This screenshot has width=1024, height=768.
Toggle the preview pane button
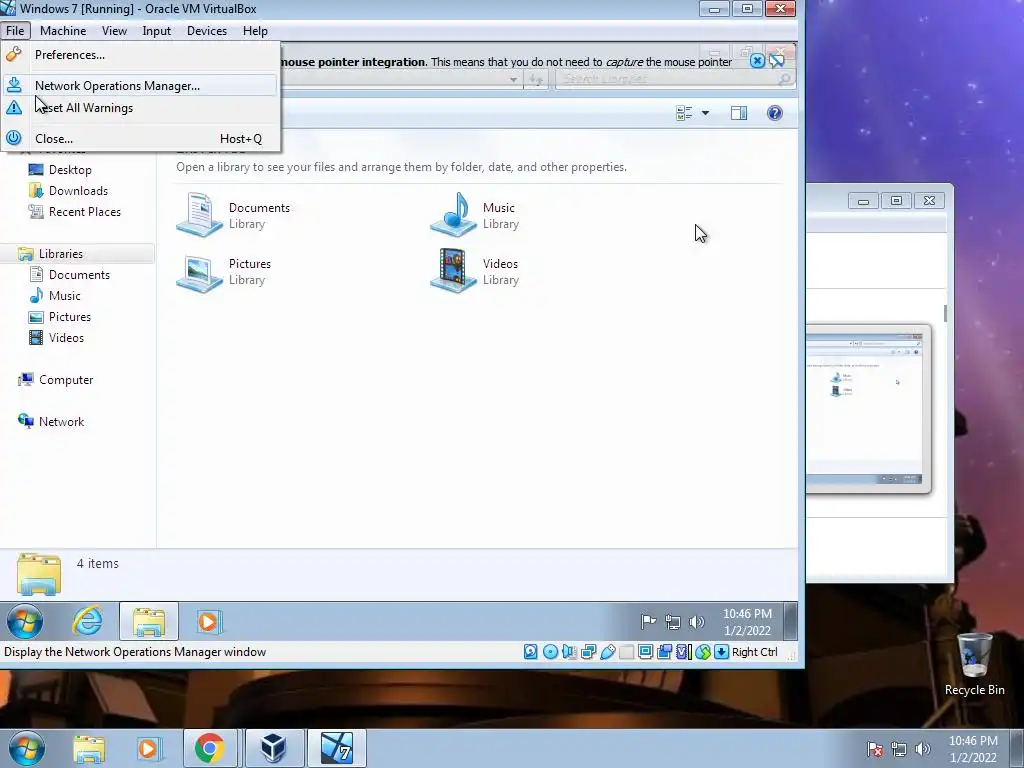coord(739,113)
